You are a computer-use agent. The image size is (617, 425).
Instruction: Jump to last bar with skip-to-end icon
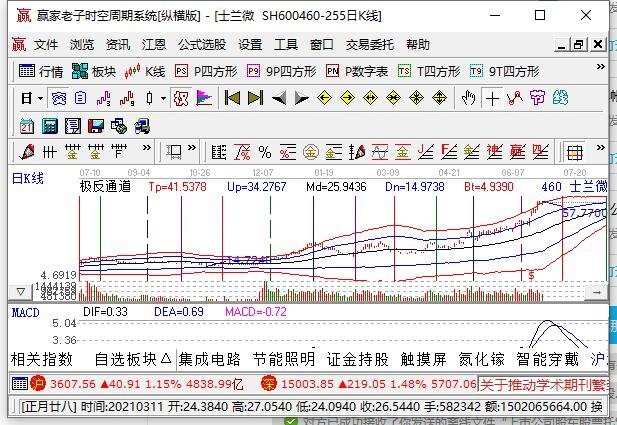[x=255, y=98]
